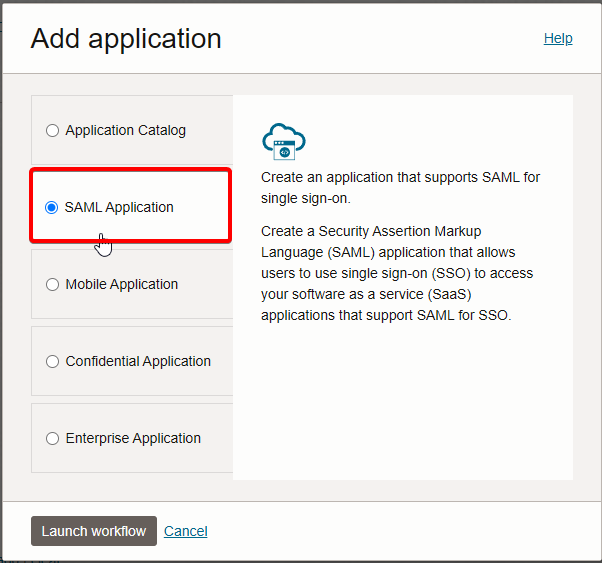The width and height of the screenshot is (602, 563).
Task: Select the Enterprise Application radio button
Action: point(52,438)
